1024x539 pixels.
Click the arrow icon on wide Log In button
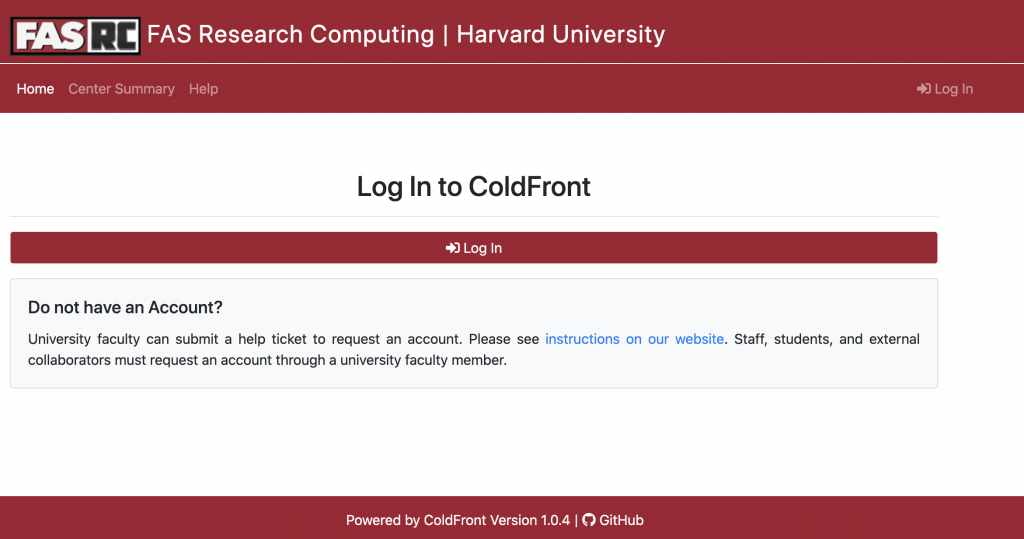click(453, 248)
